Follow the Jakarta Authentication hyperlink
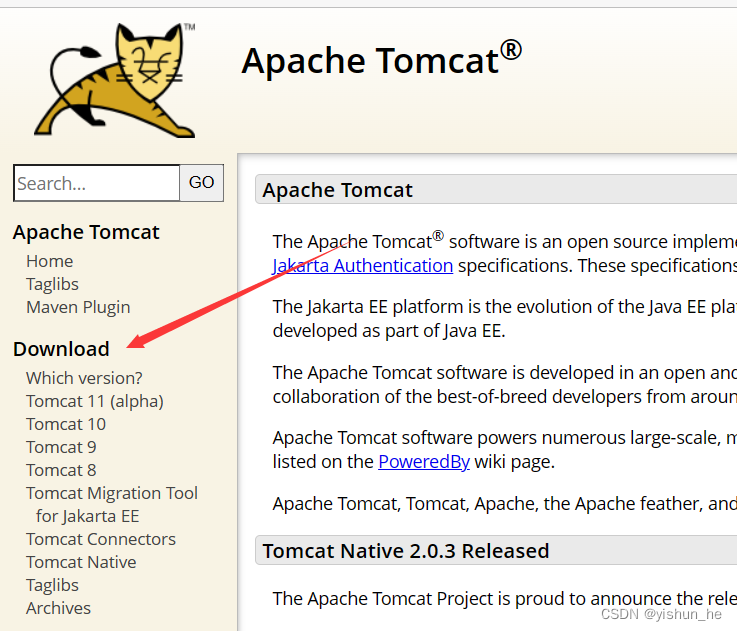This screenshot has width=737, height=631. 362,266
